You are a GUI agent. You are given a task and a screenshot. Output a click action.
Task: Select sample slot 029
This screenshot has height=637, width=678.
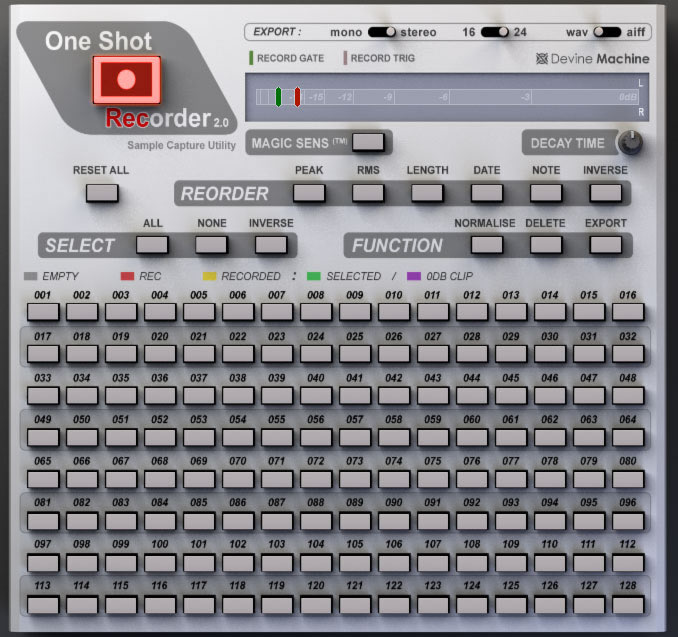pos(511,354)
